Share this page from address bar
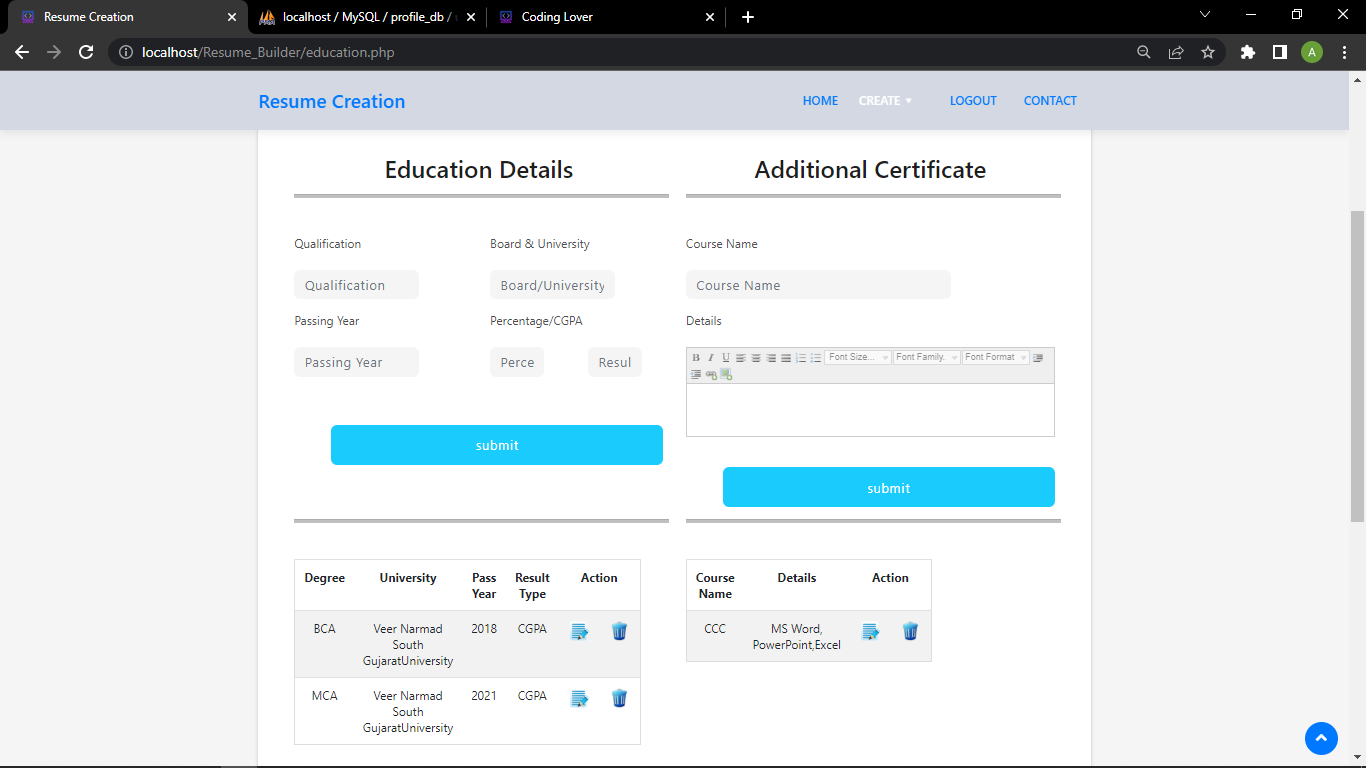This screenshot has width=1366, height=768. (x=1176, y=52)
